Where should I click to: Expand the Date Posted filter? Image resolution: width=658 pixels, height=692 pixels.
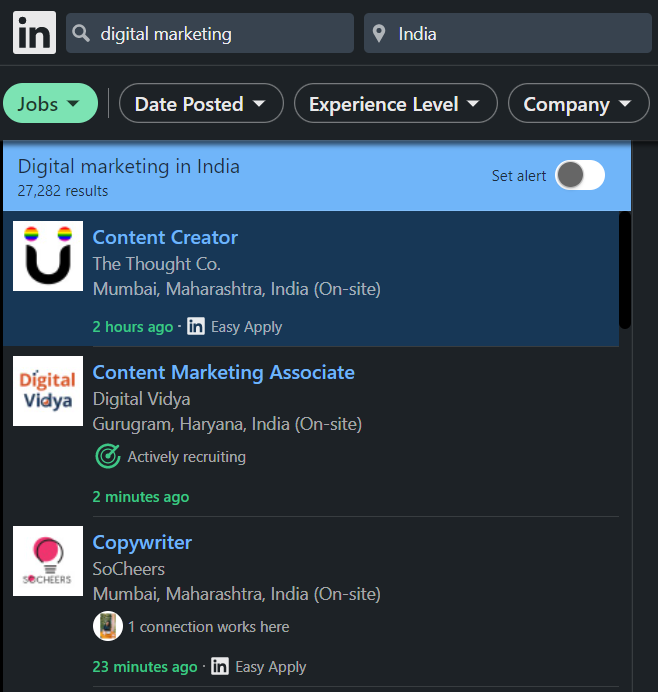201,104
